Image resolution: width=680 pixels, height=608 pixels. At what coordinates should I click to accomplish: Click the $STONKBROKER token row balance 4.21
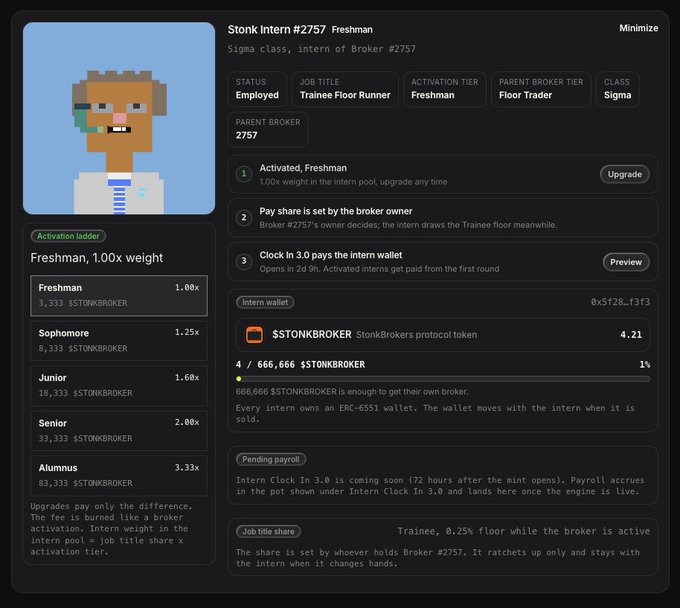point(631,335)
